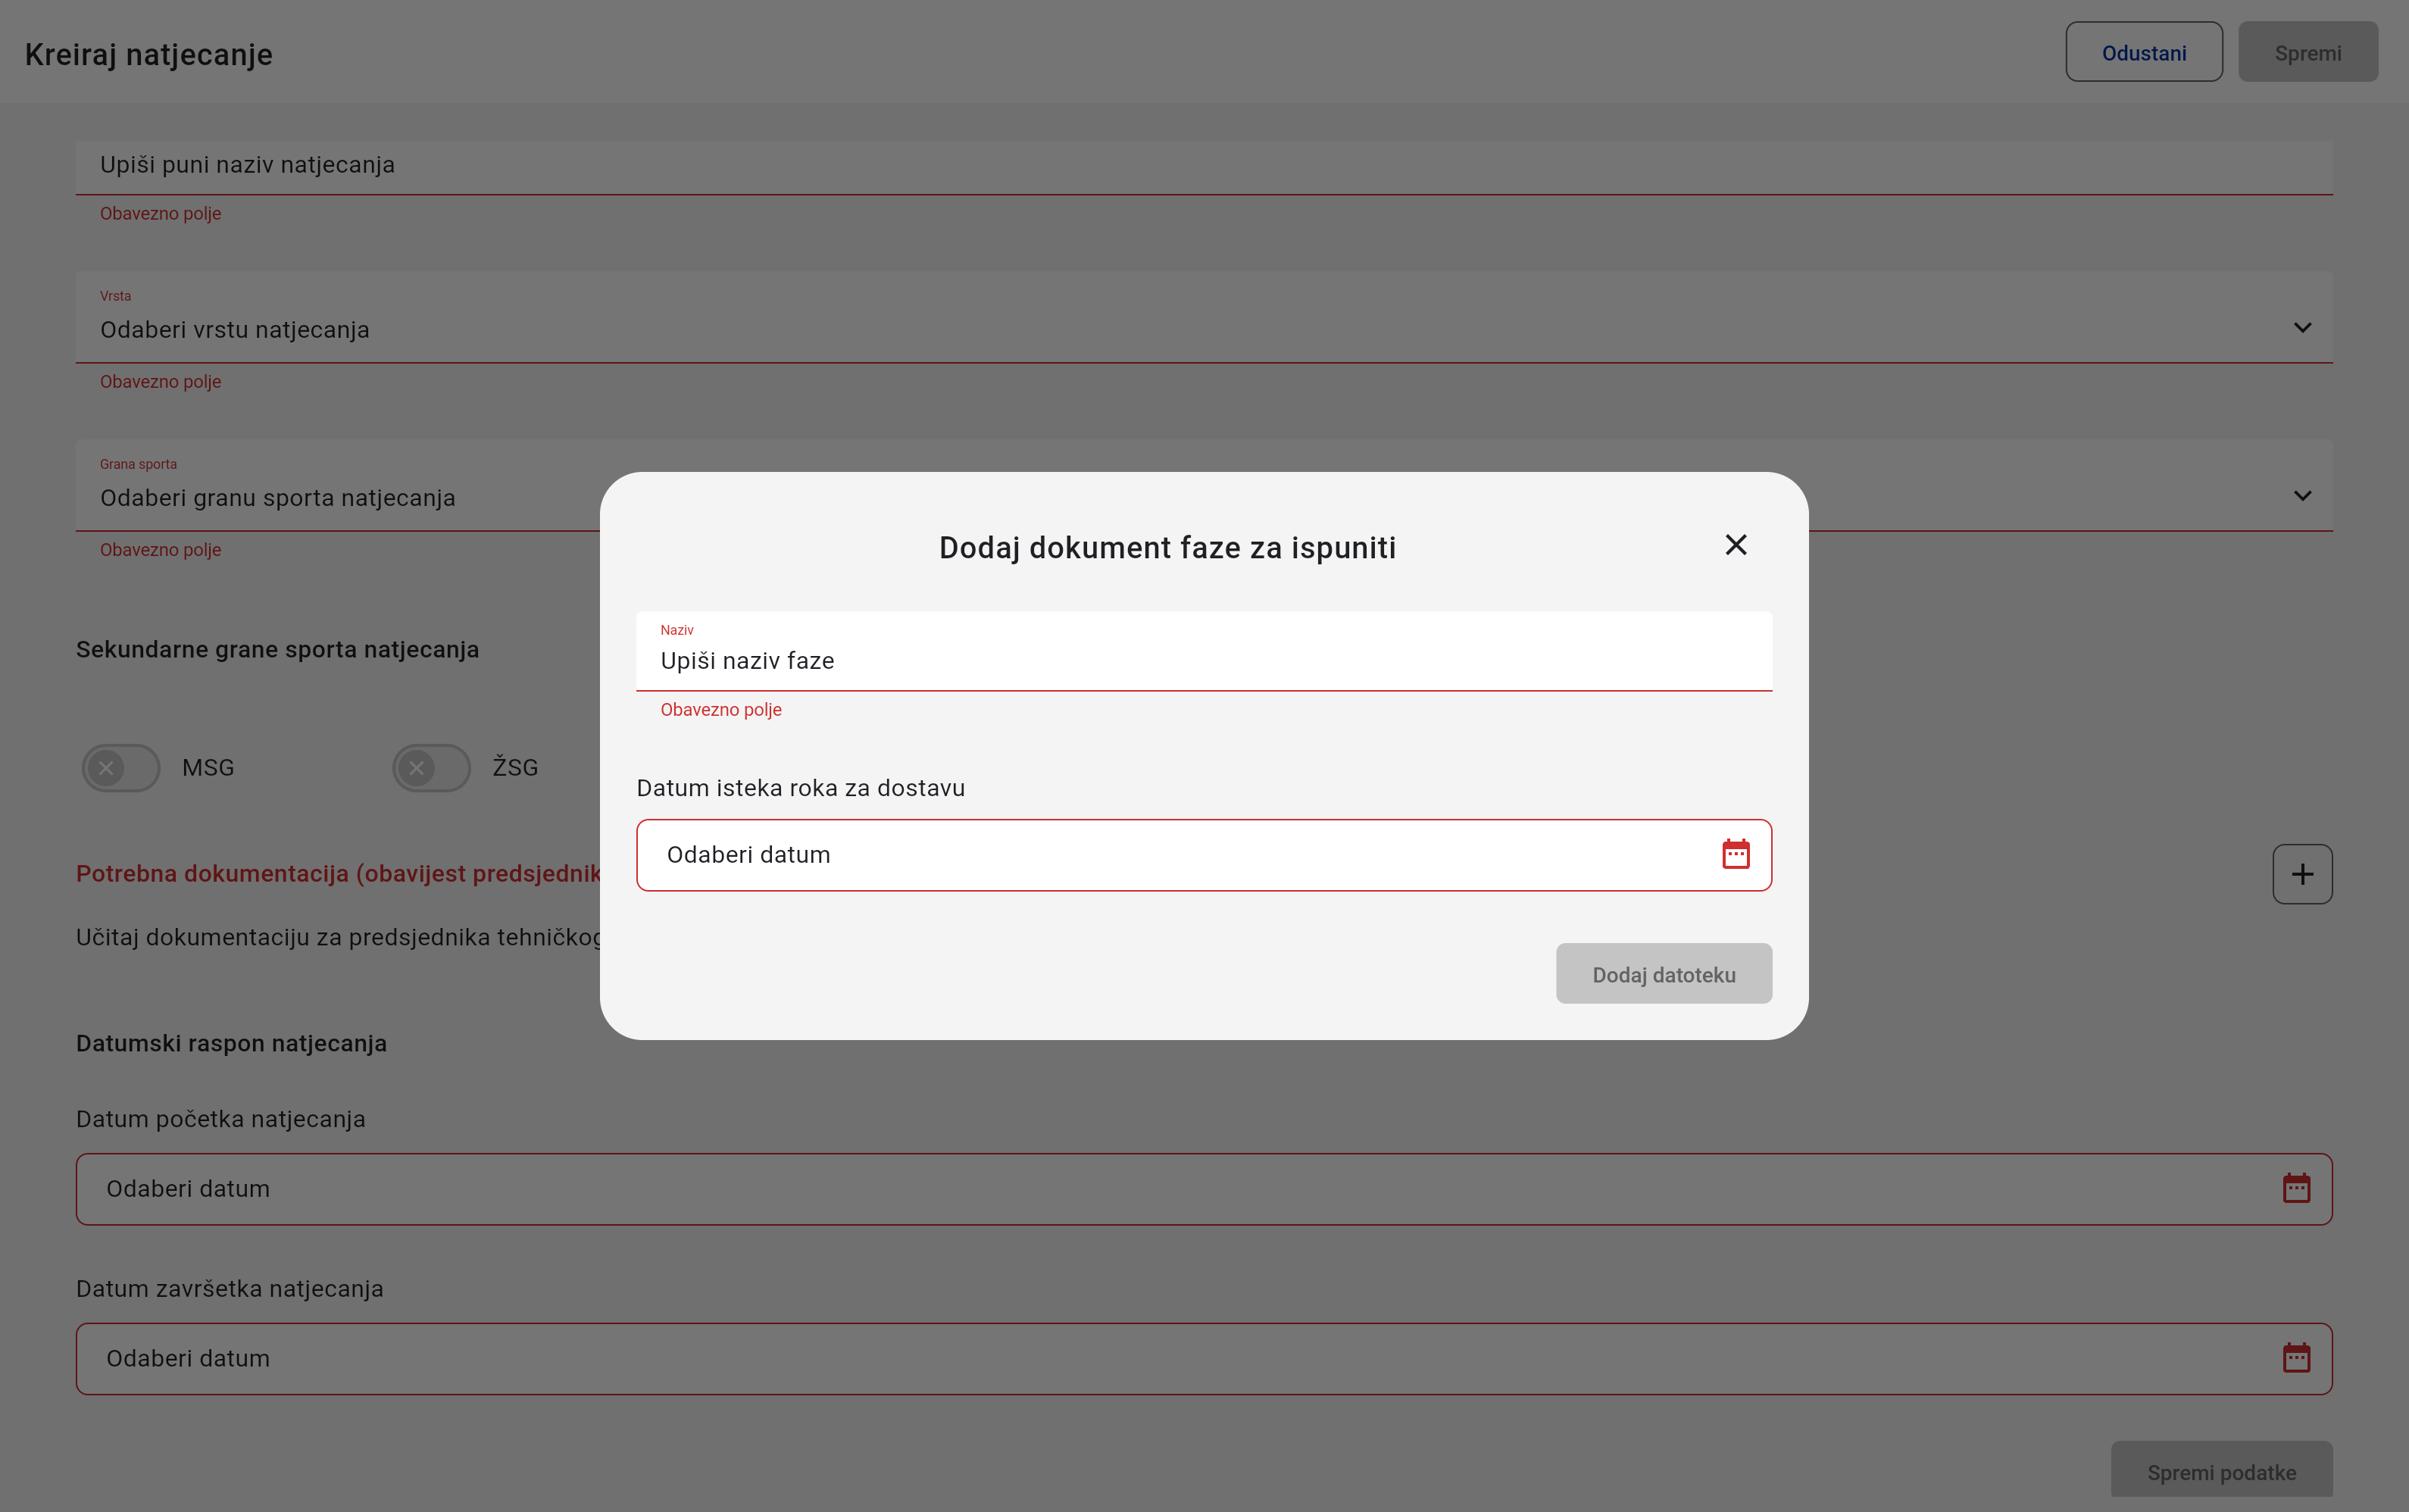Open the calendar picker in the dialog
The image size is (2409, 1512).
click(1735, 854)
